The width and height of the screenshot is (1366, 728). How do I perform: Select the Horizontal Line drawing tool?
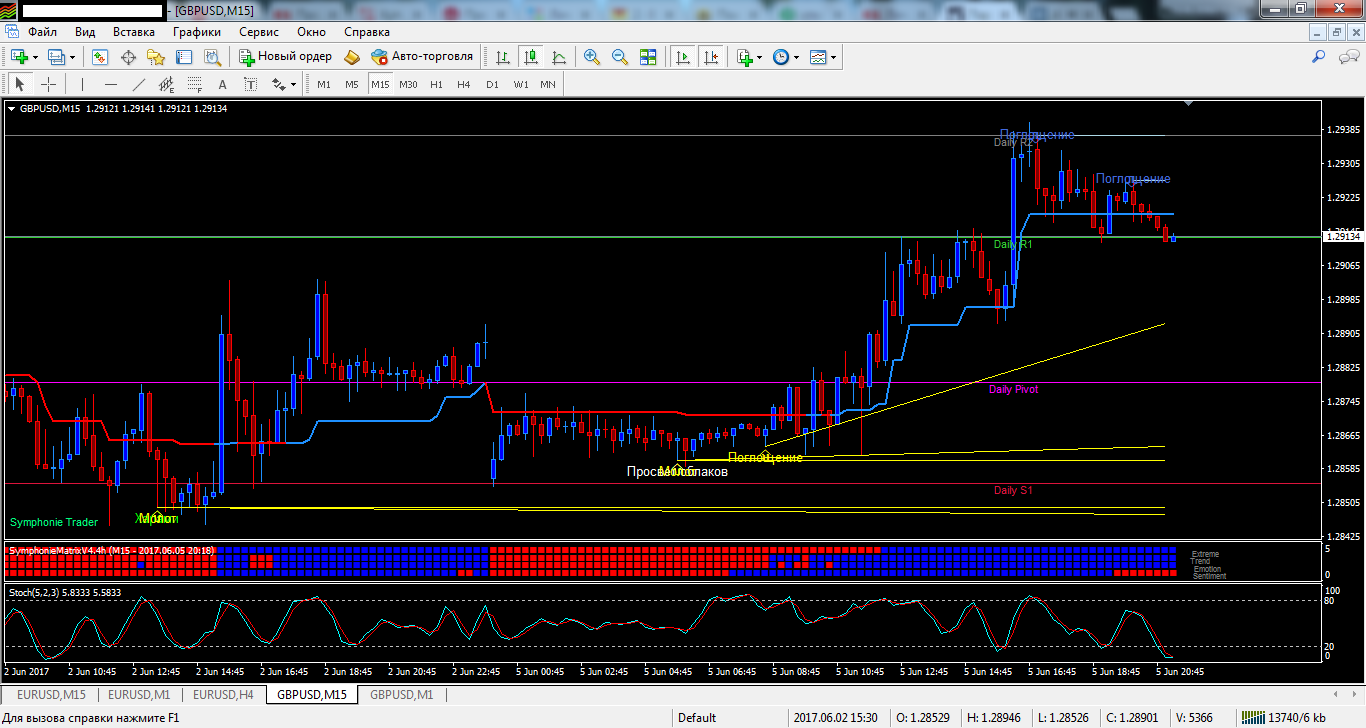click(111, 84)
